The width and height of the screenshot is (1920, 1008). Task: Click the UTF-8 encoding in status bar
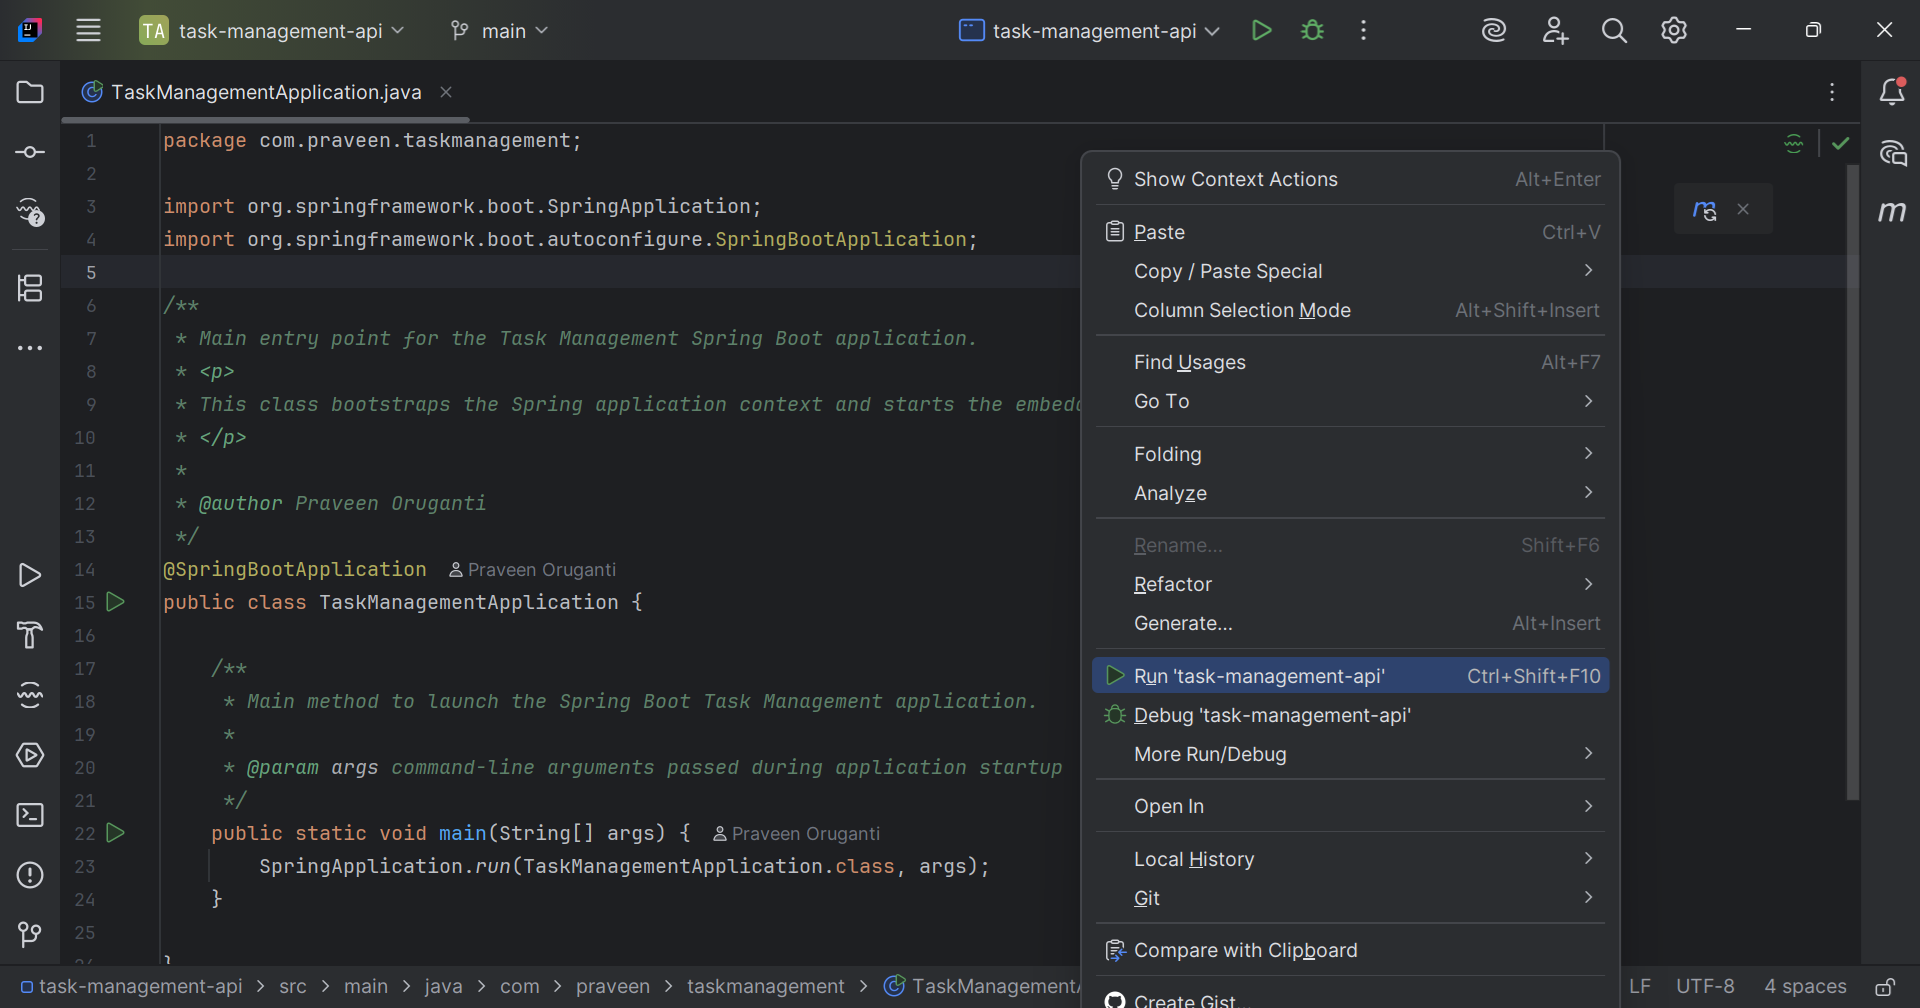pos(1705,986)
